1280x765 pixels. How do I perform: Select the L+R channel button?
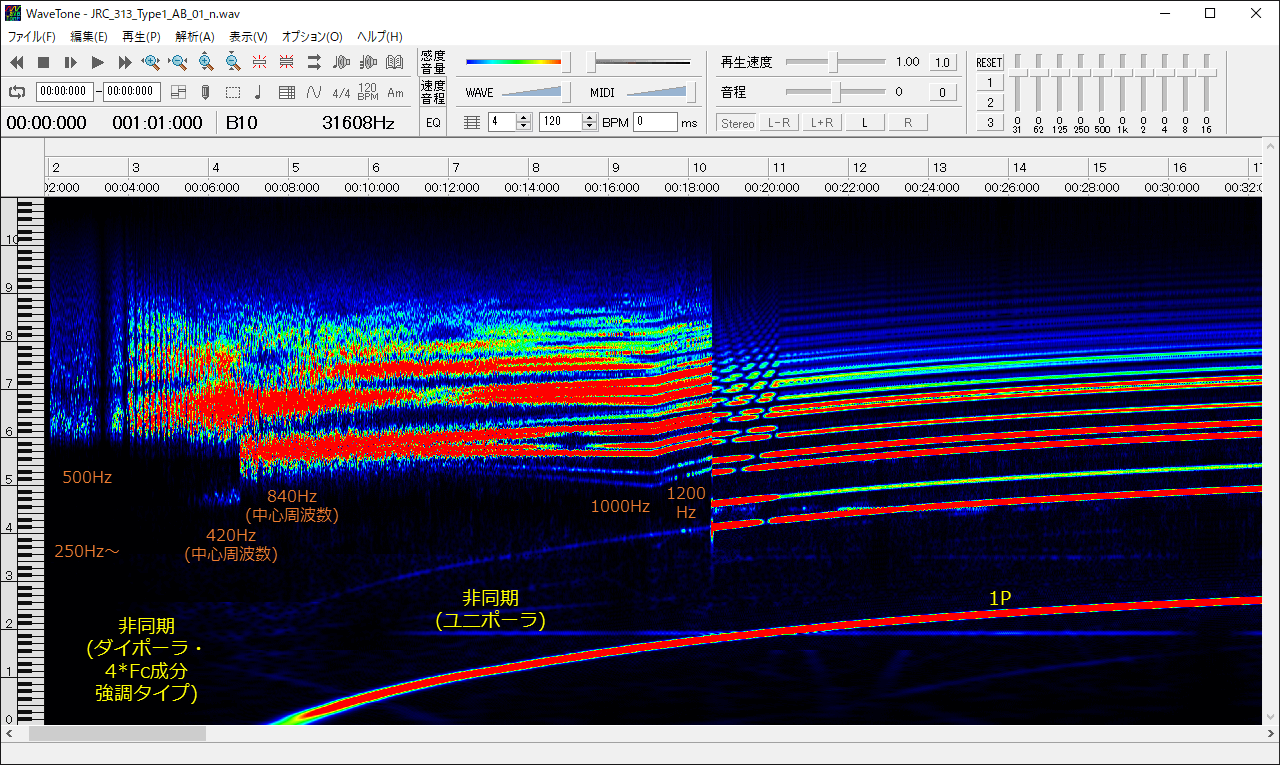point(822,122)
